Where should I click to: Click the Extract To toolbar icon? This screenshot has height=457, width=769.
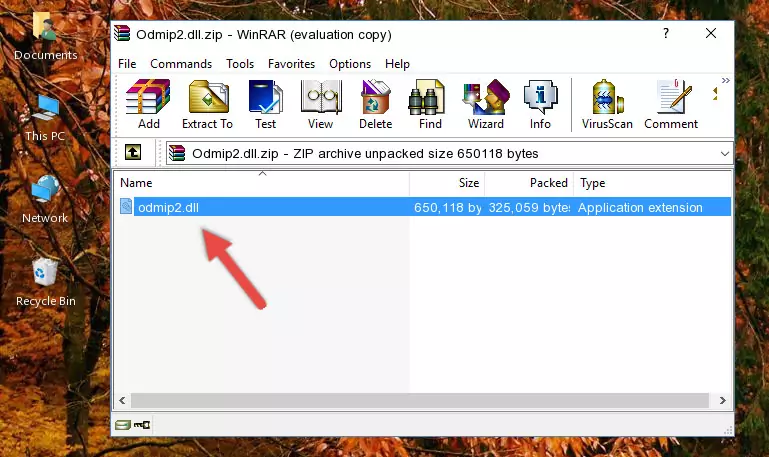[x=207, y=104]
